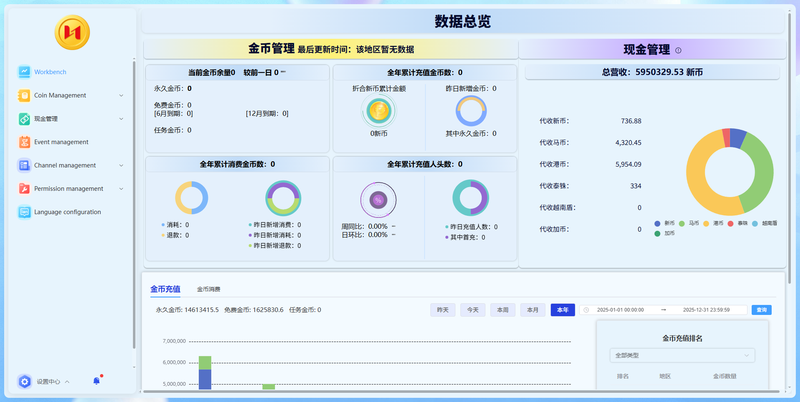Toggle 新币 legend item in cash donut chart

coord(664,223)
